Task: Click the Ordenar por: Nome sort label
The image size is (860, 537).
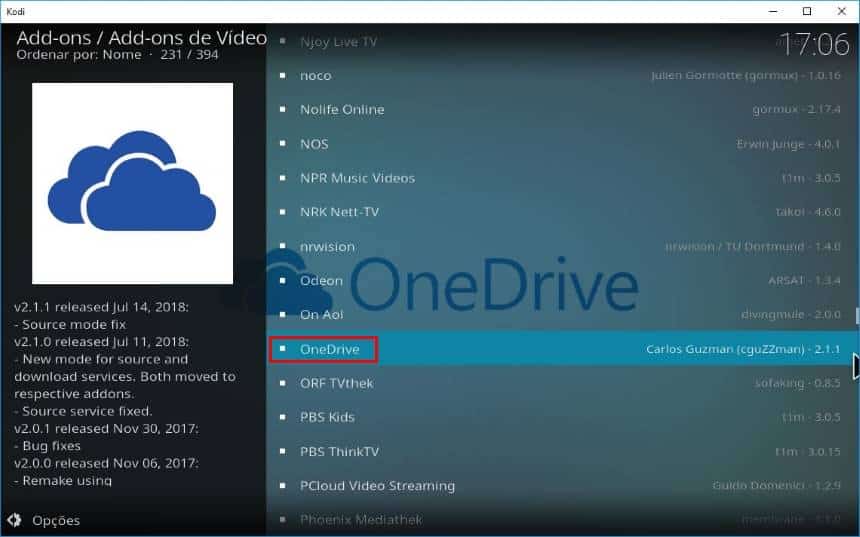Action: point(79,54)
